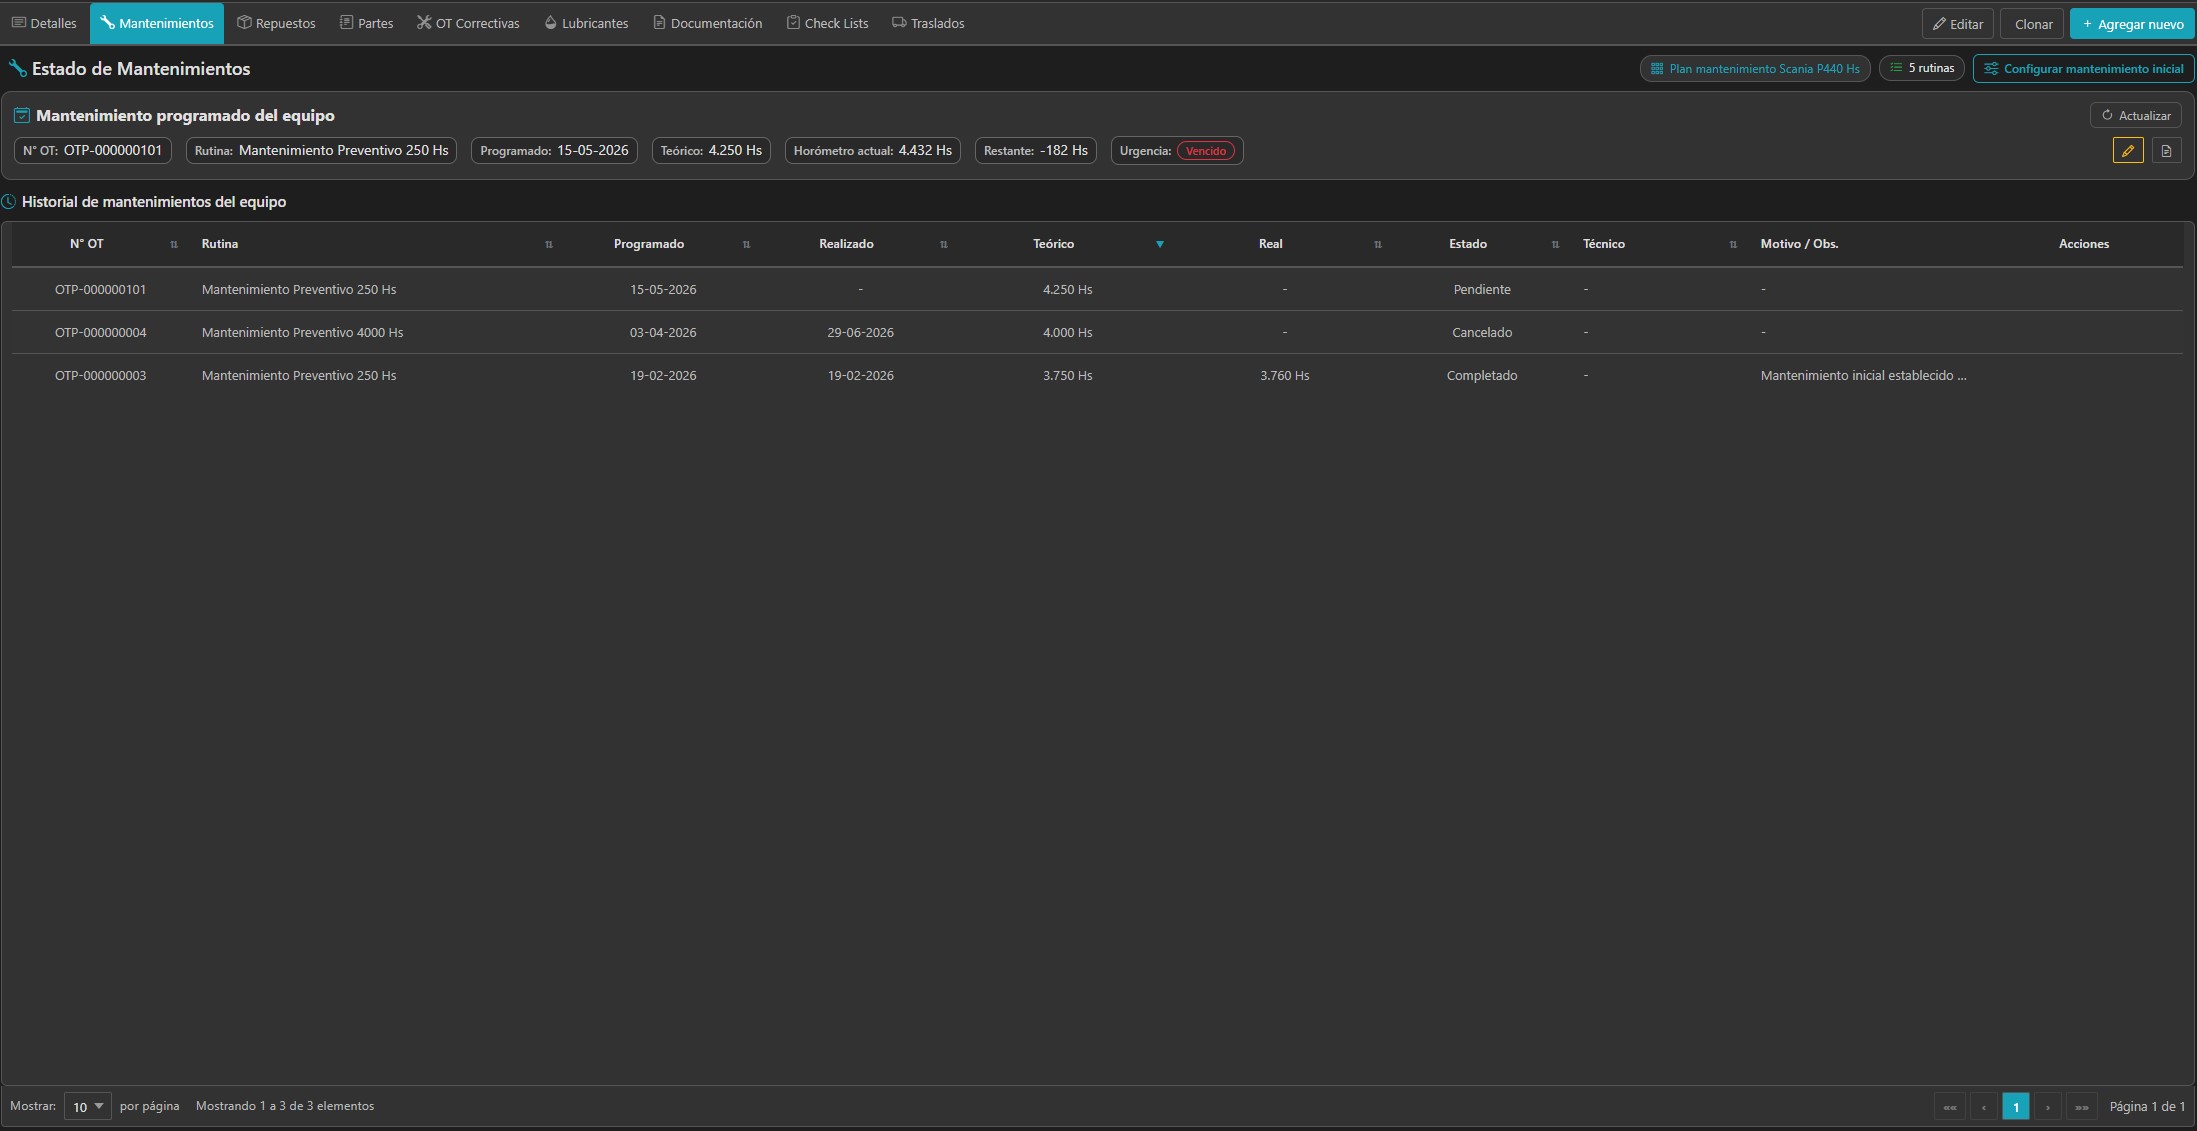
Task: Open the Partes tab
Action: [x=367, y=23]
